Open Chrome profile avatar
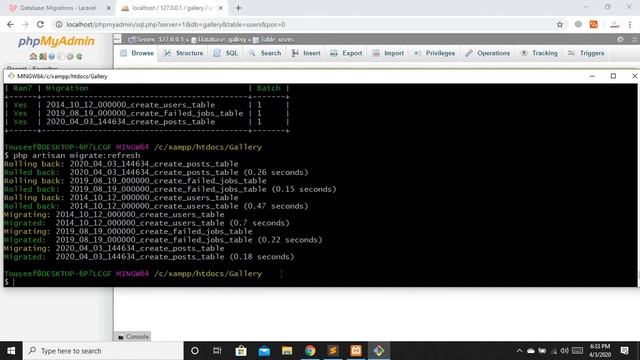This screenshot has height=360, width=640. tap(614, 24)
